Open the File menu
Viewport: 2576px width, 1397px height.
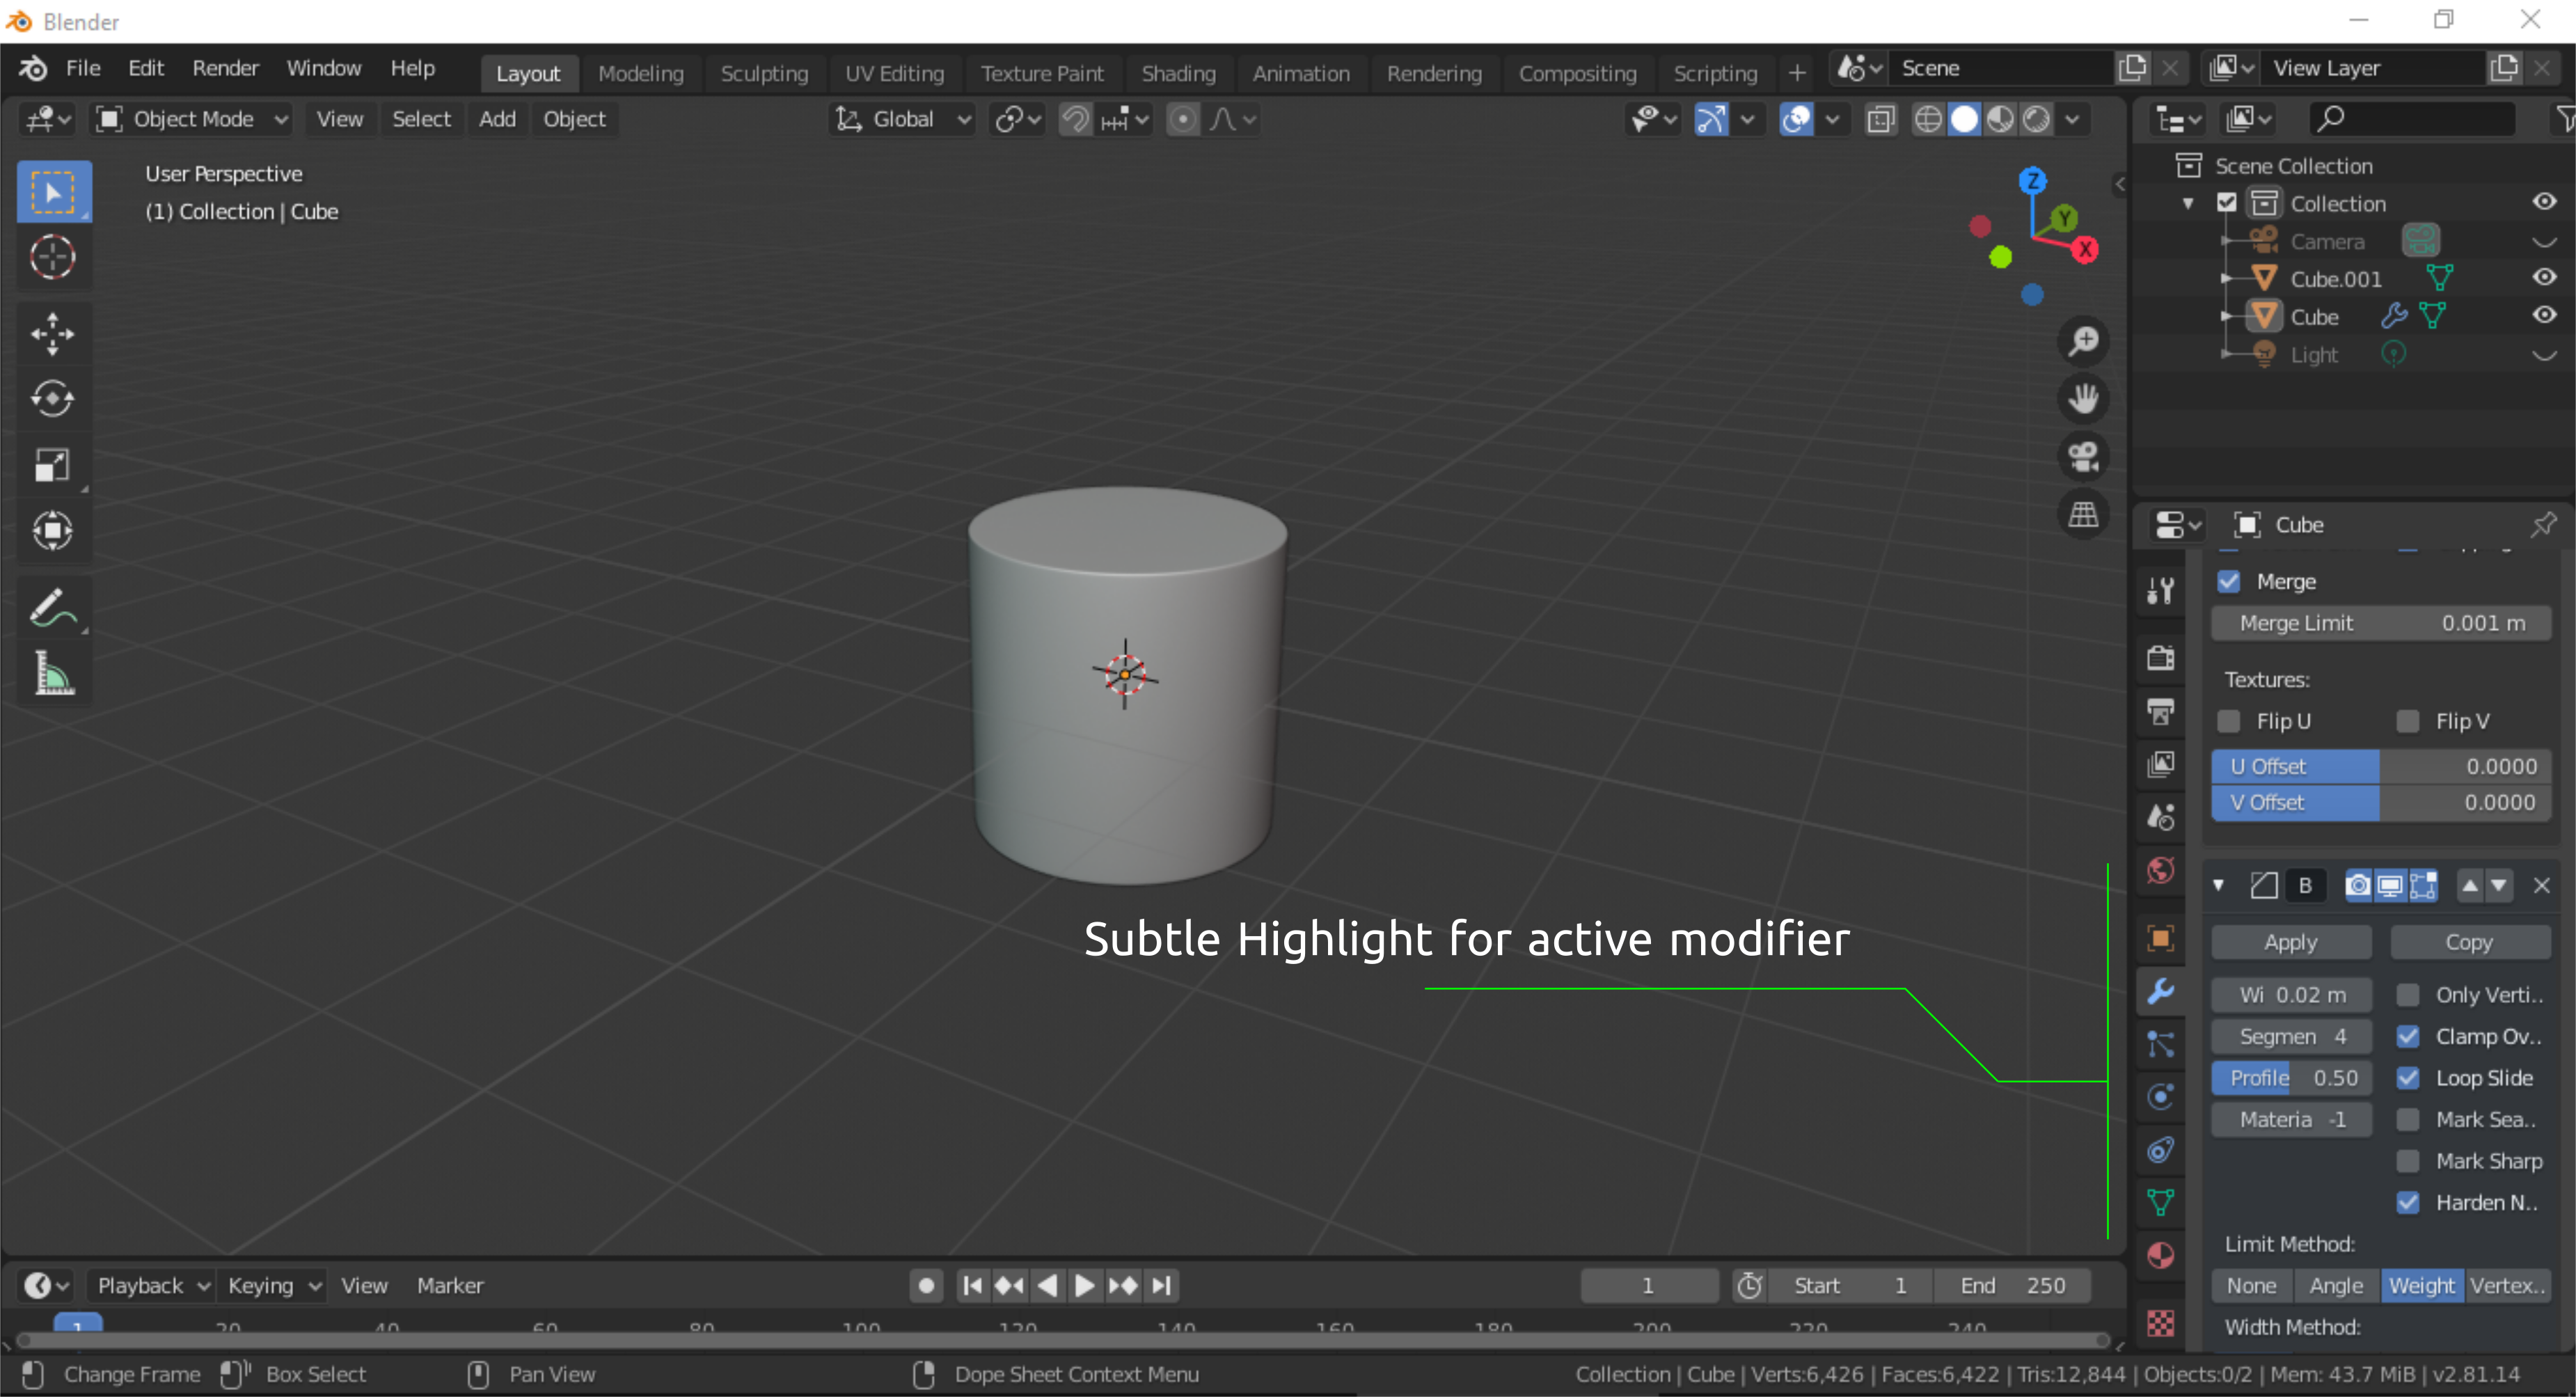83,68
